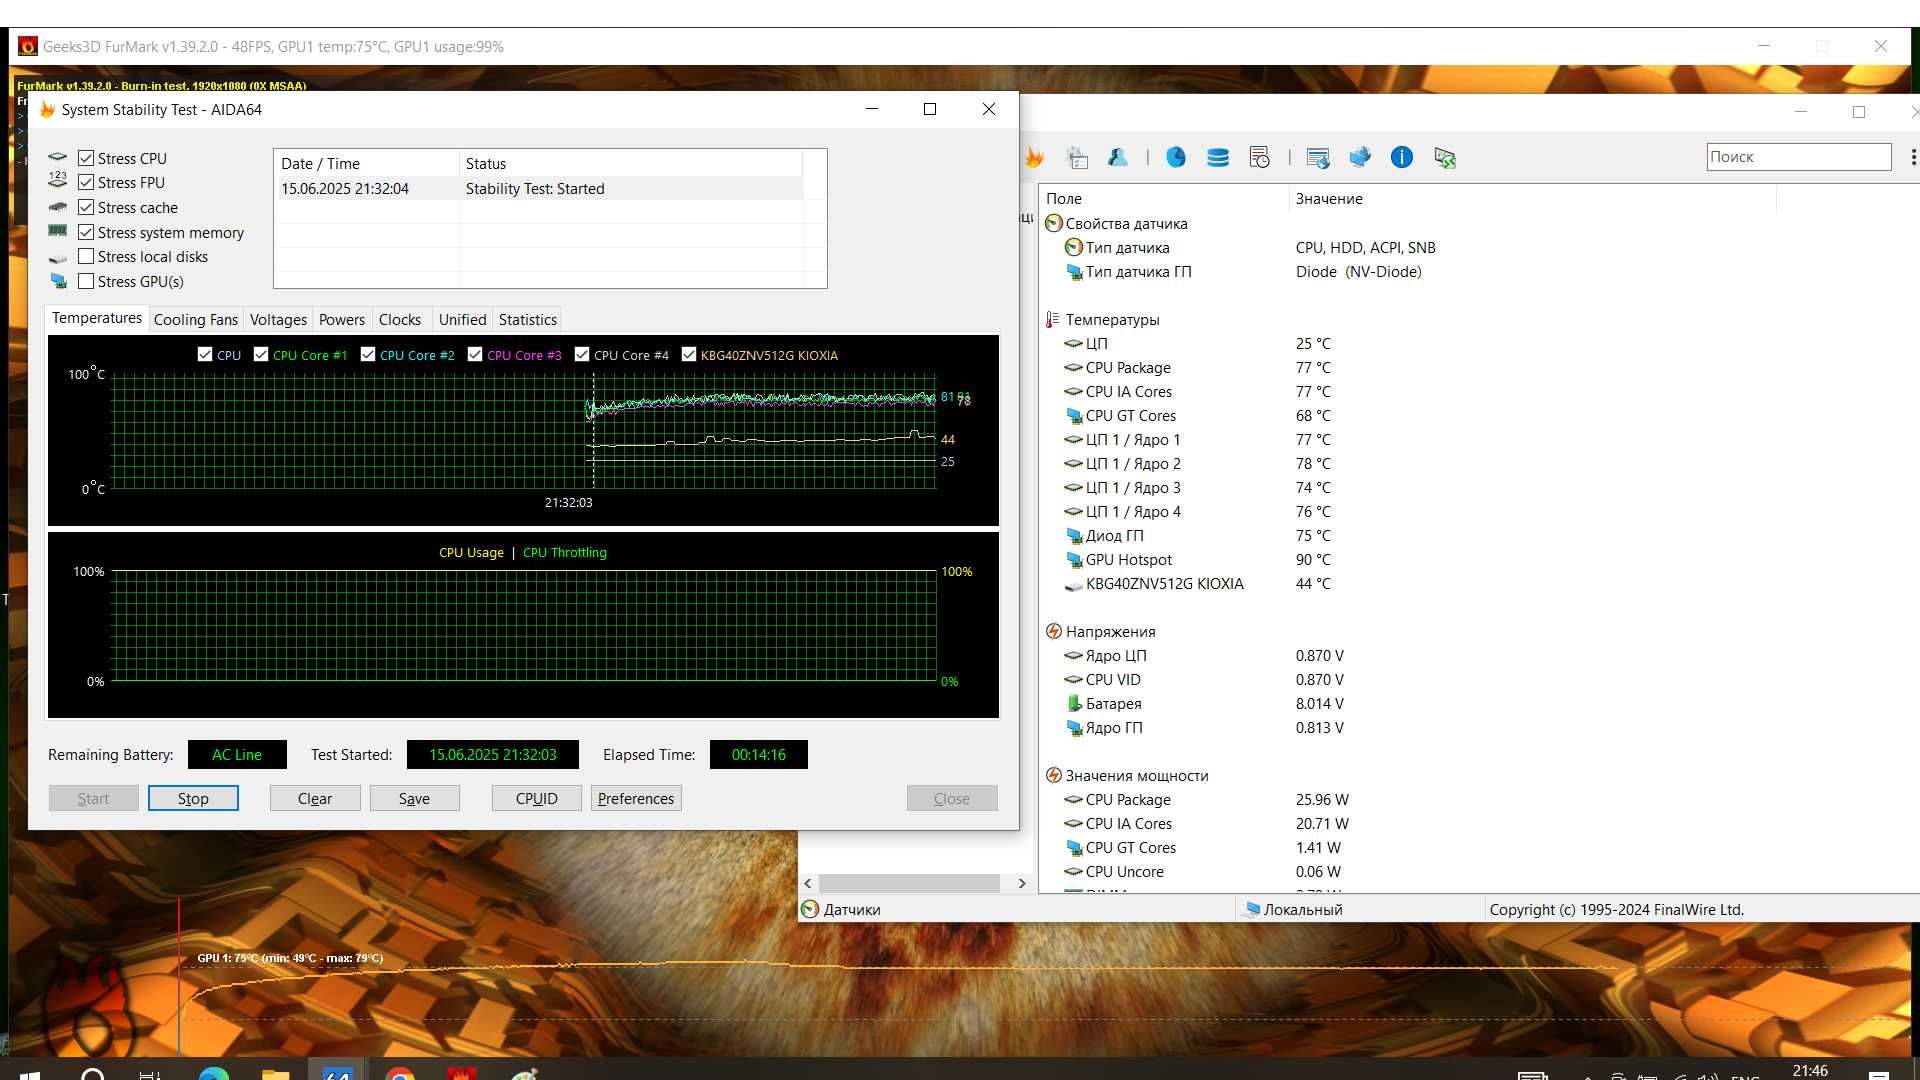Toggle CPU Core #2 graph checkbox
This screenshot has width=1920, height=1080.
(x=368, y=354)
